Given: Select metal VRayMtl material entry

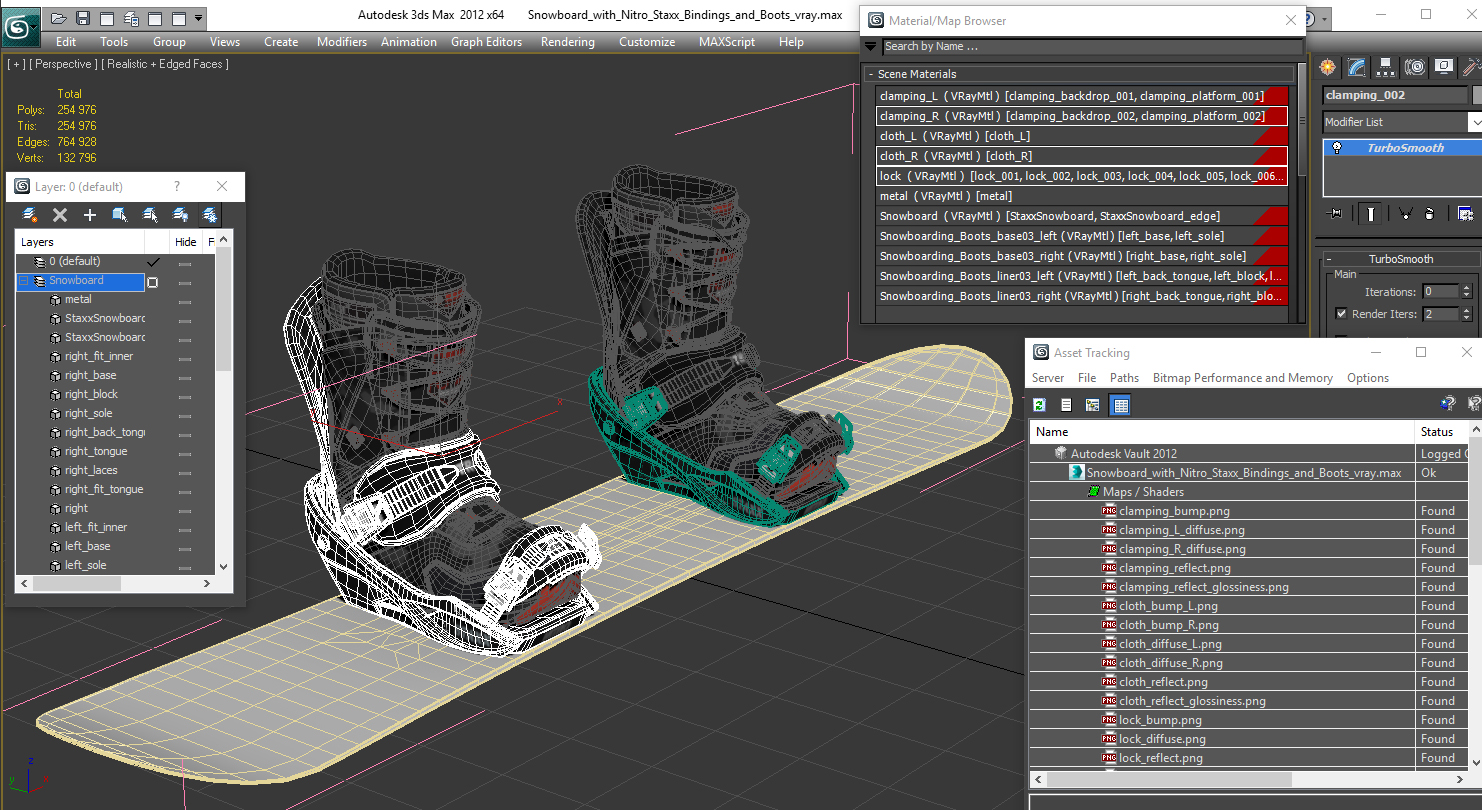Looking at the screenshot, I should 1082,196.
